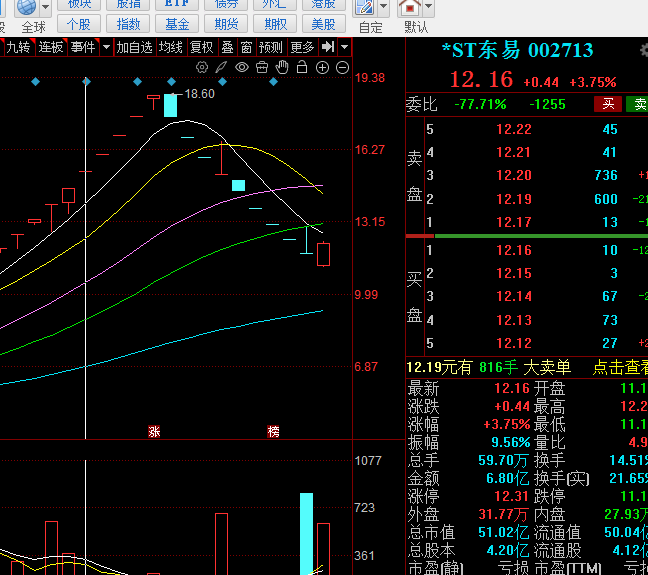
Task: Open the 全球 globe market icon
Action: click(x=26, y=7)
